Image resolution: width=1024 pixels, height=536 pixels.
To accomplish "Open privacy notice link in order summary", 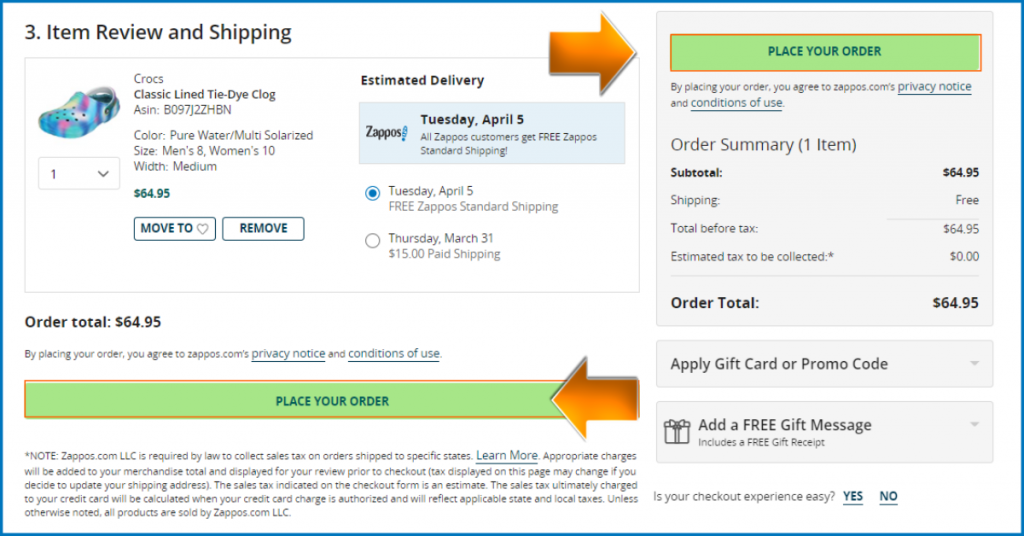I will coord(934,86).
